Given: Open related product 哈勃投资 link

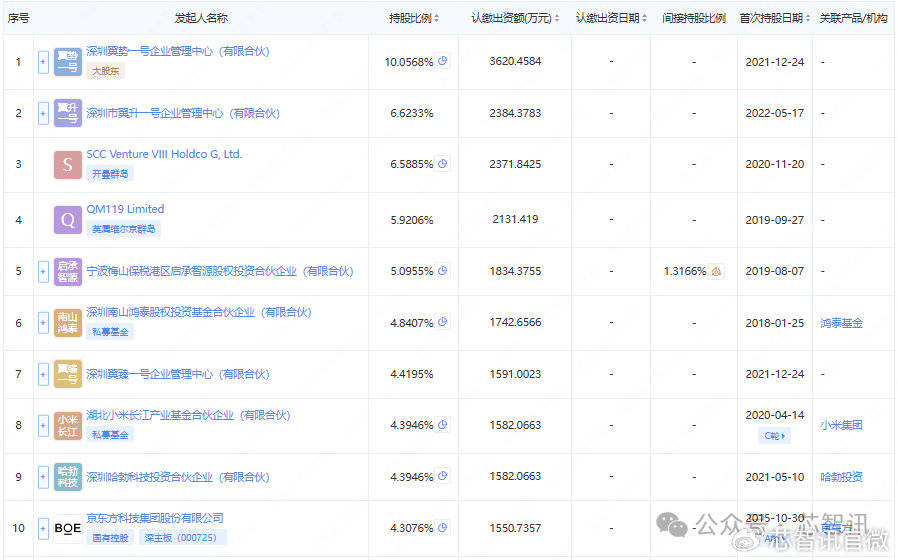Looking at the screenshot, I should [841, 477].
